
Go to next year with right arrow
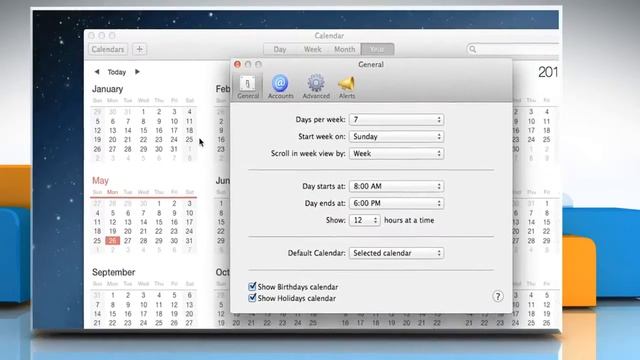(137, 72)
